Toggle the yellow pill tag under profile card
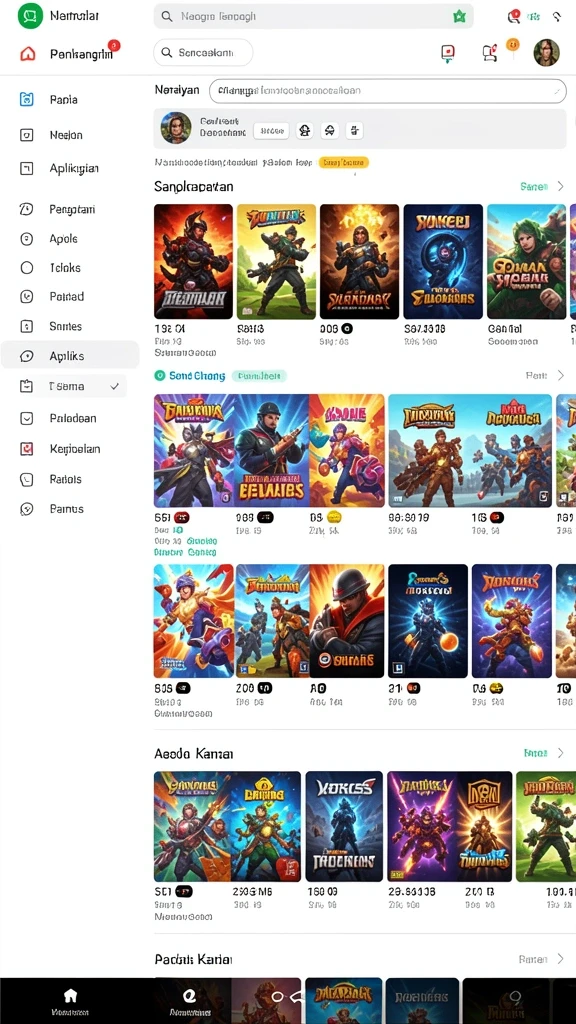The height and width of the screenshot is (1024, 576). coord(344,162)
